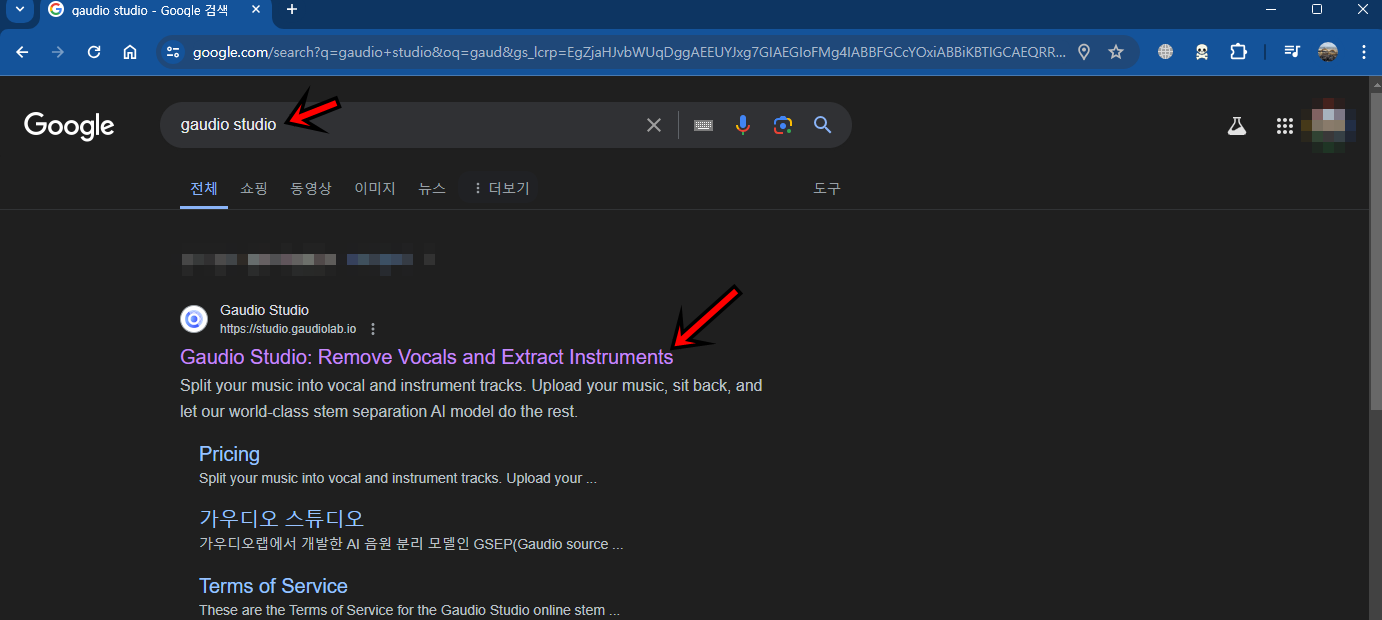Viewport: 1382px width, 620px height.
Task: Open the Google apps grid
Action: [x=1285, y=125]
